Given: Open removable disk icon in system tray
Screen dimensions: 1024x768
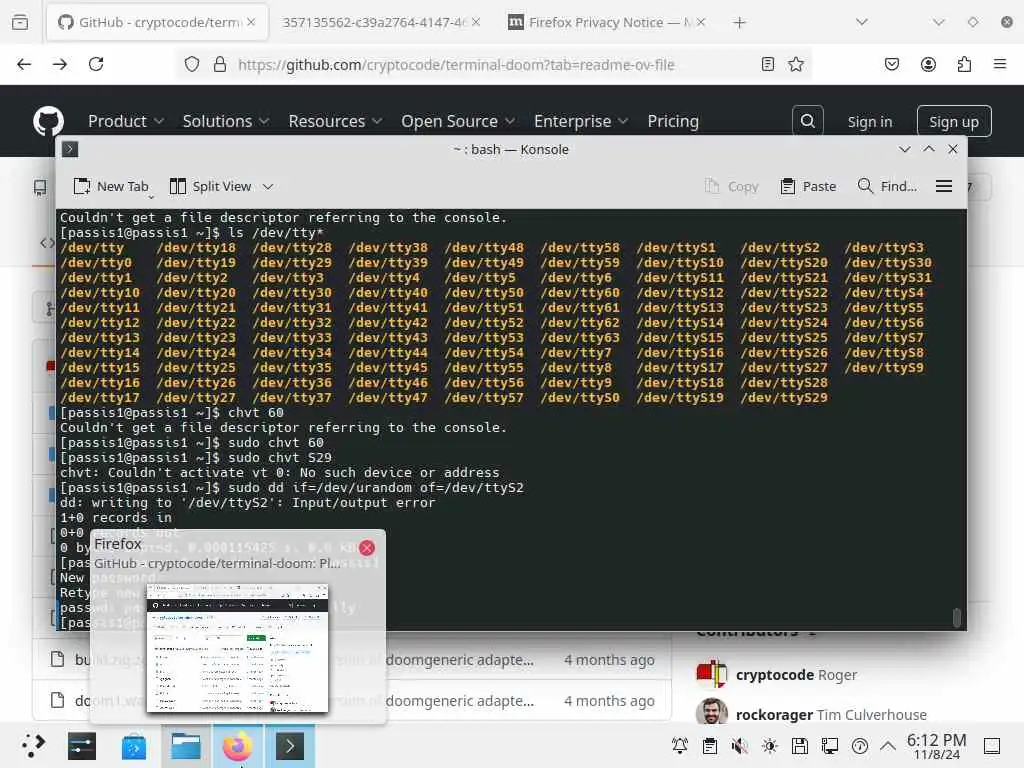Looking at the screenshot, I should 800,746.
